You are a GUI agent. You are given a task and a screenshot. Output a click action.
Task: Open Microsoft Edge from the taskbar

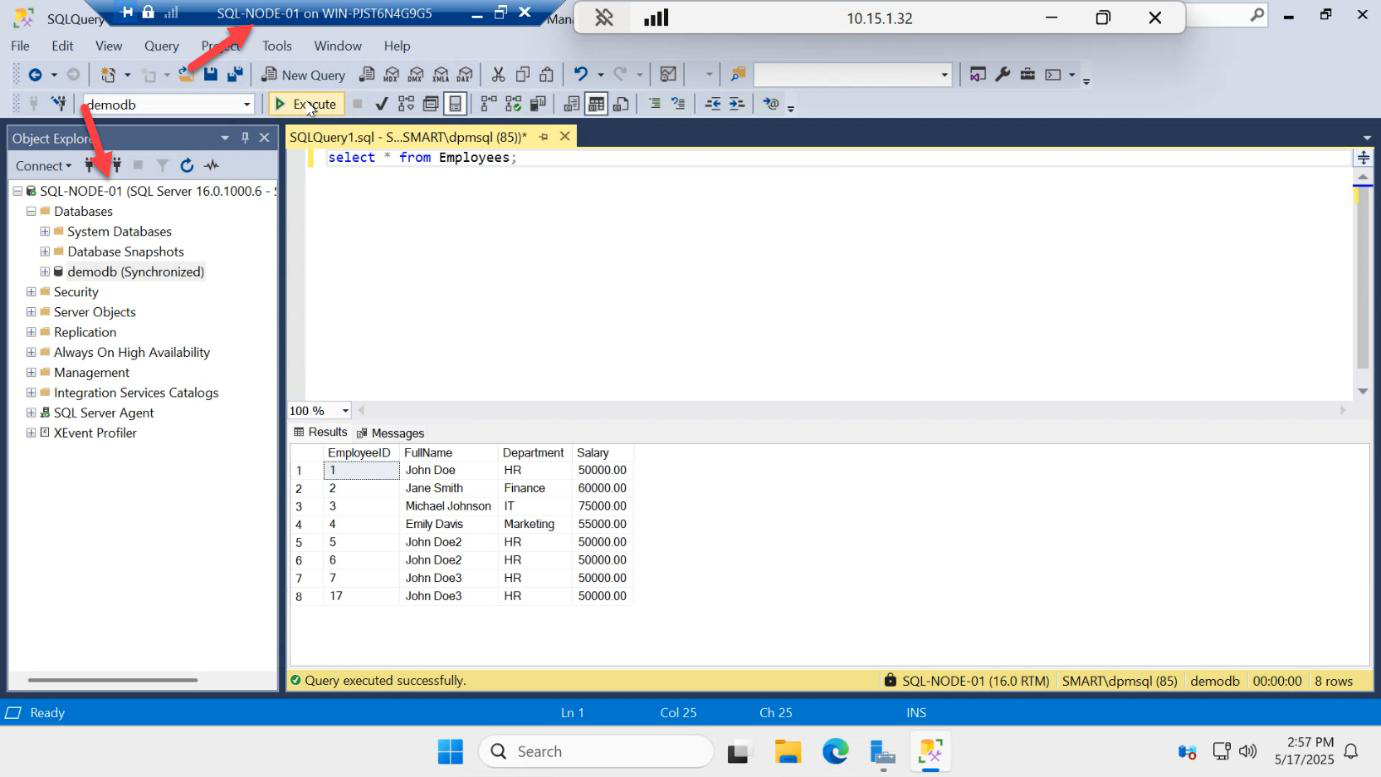(835, 752)
